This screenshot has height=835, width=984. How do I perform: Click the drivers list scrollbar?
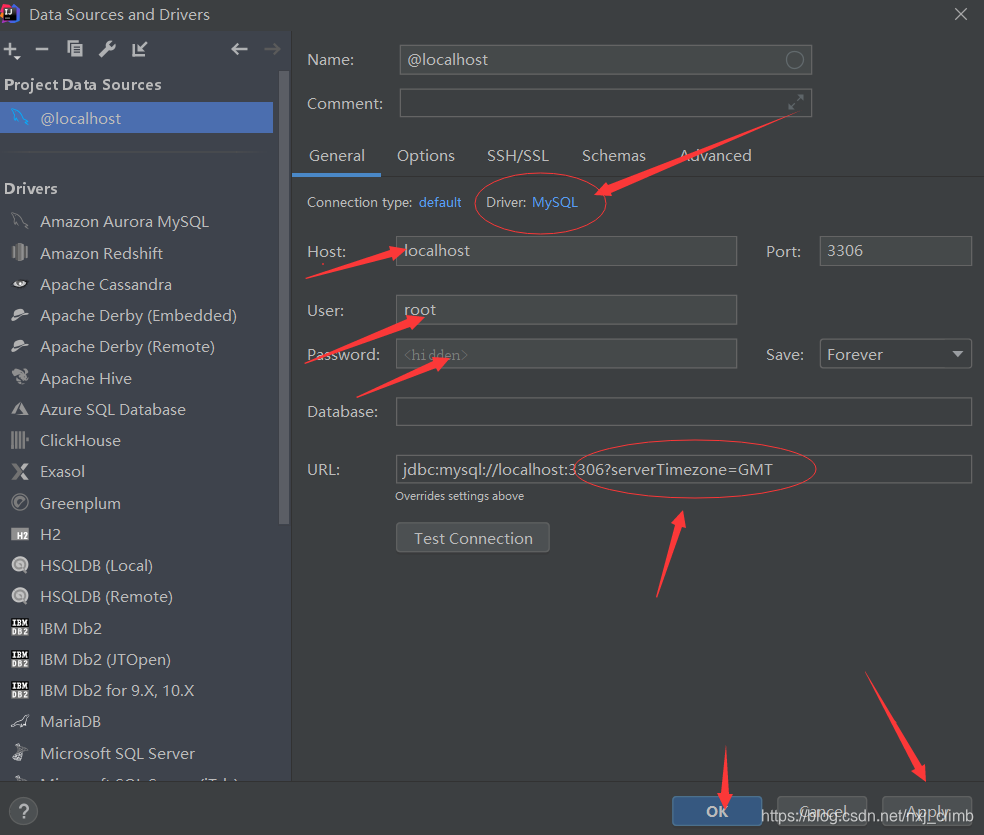tap(284, 298)
